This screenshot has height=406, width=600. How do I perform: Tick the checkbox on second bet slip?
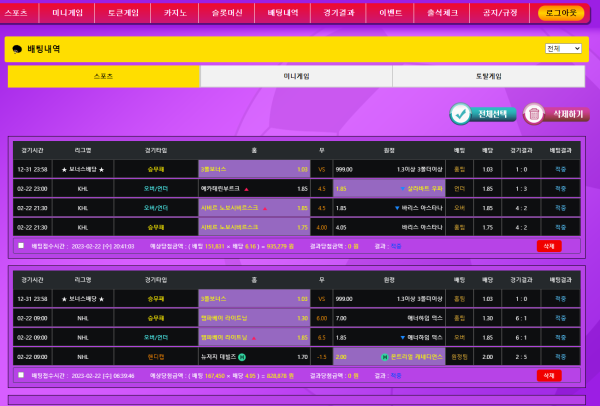(21, 375)
